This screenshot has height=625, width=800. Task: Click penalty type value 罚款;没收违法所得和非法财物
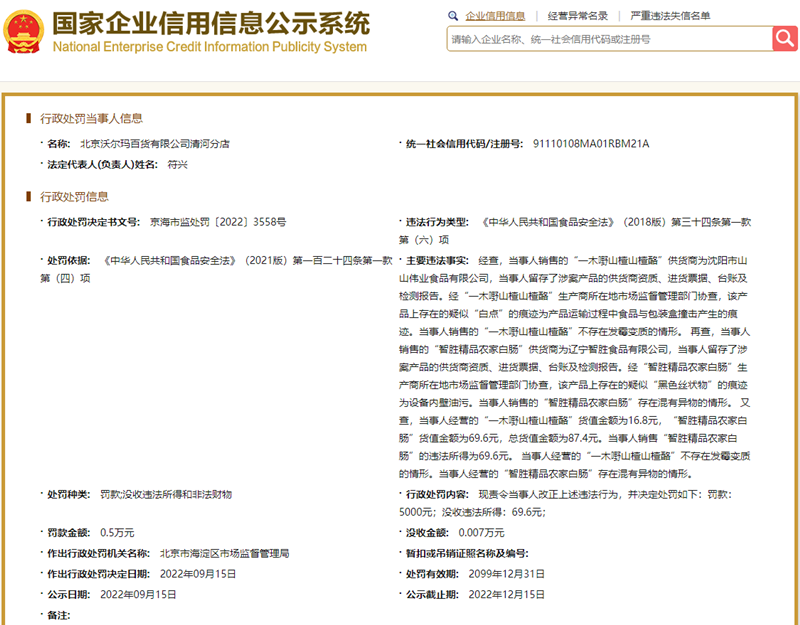coord(166,494)
